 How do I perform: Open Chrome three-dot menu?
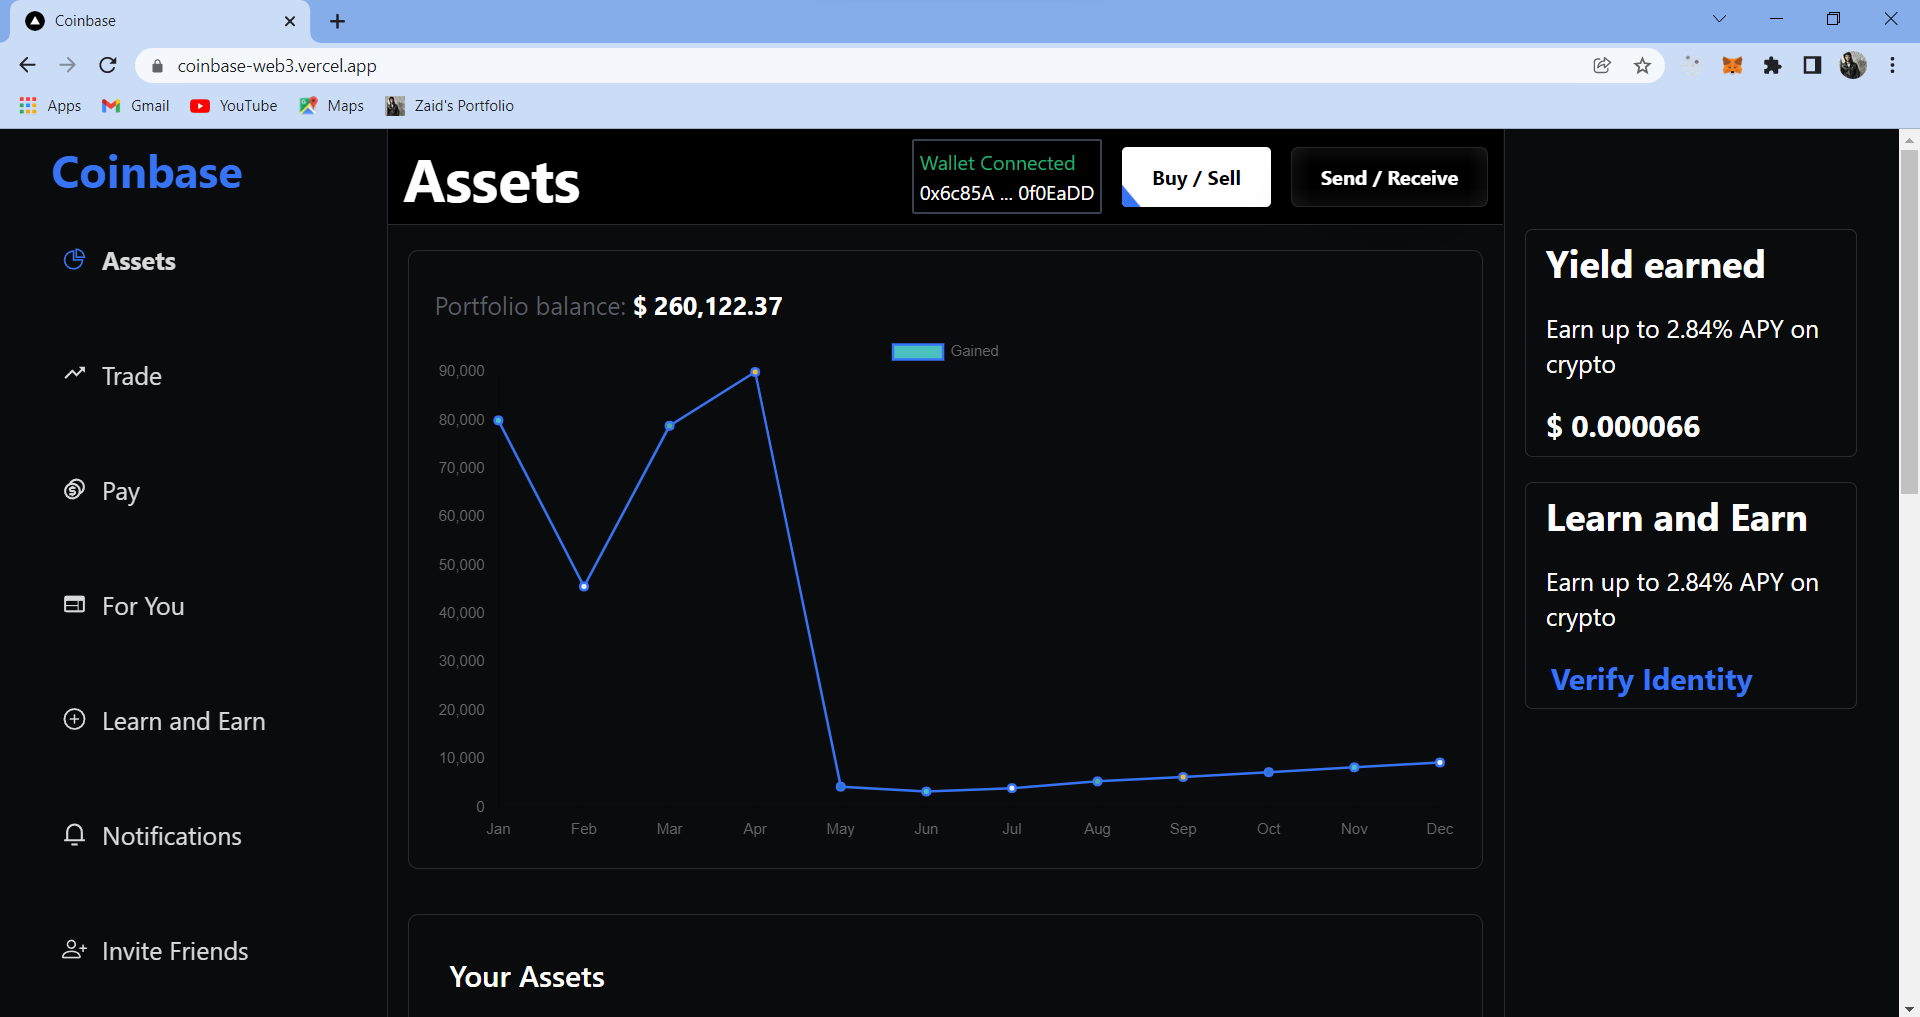1892,65
